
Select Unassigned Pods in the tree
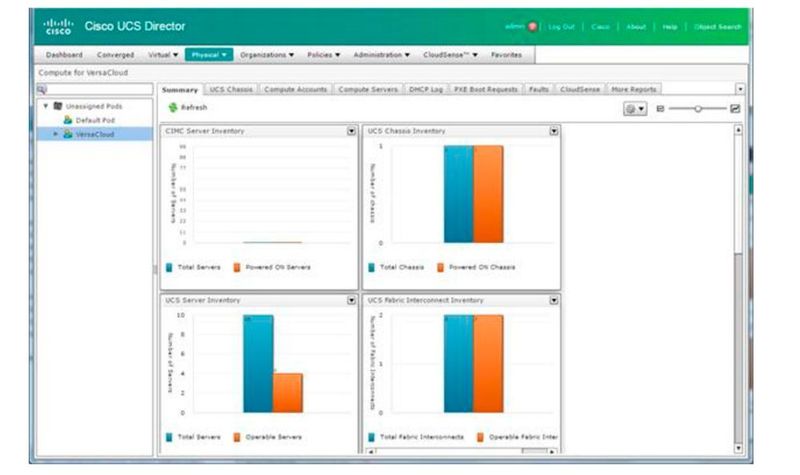94,106
